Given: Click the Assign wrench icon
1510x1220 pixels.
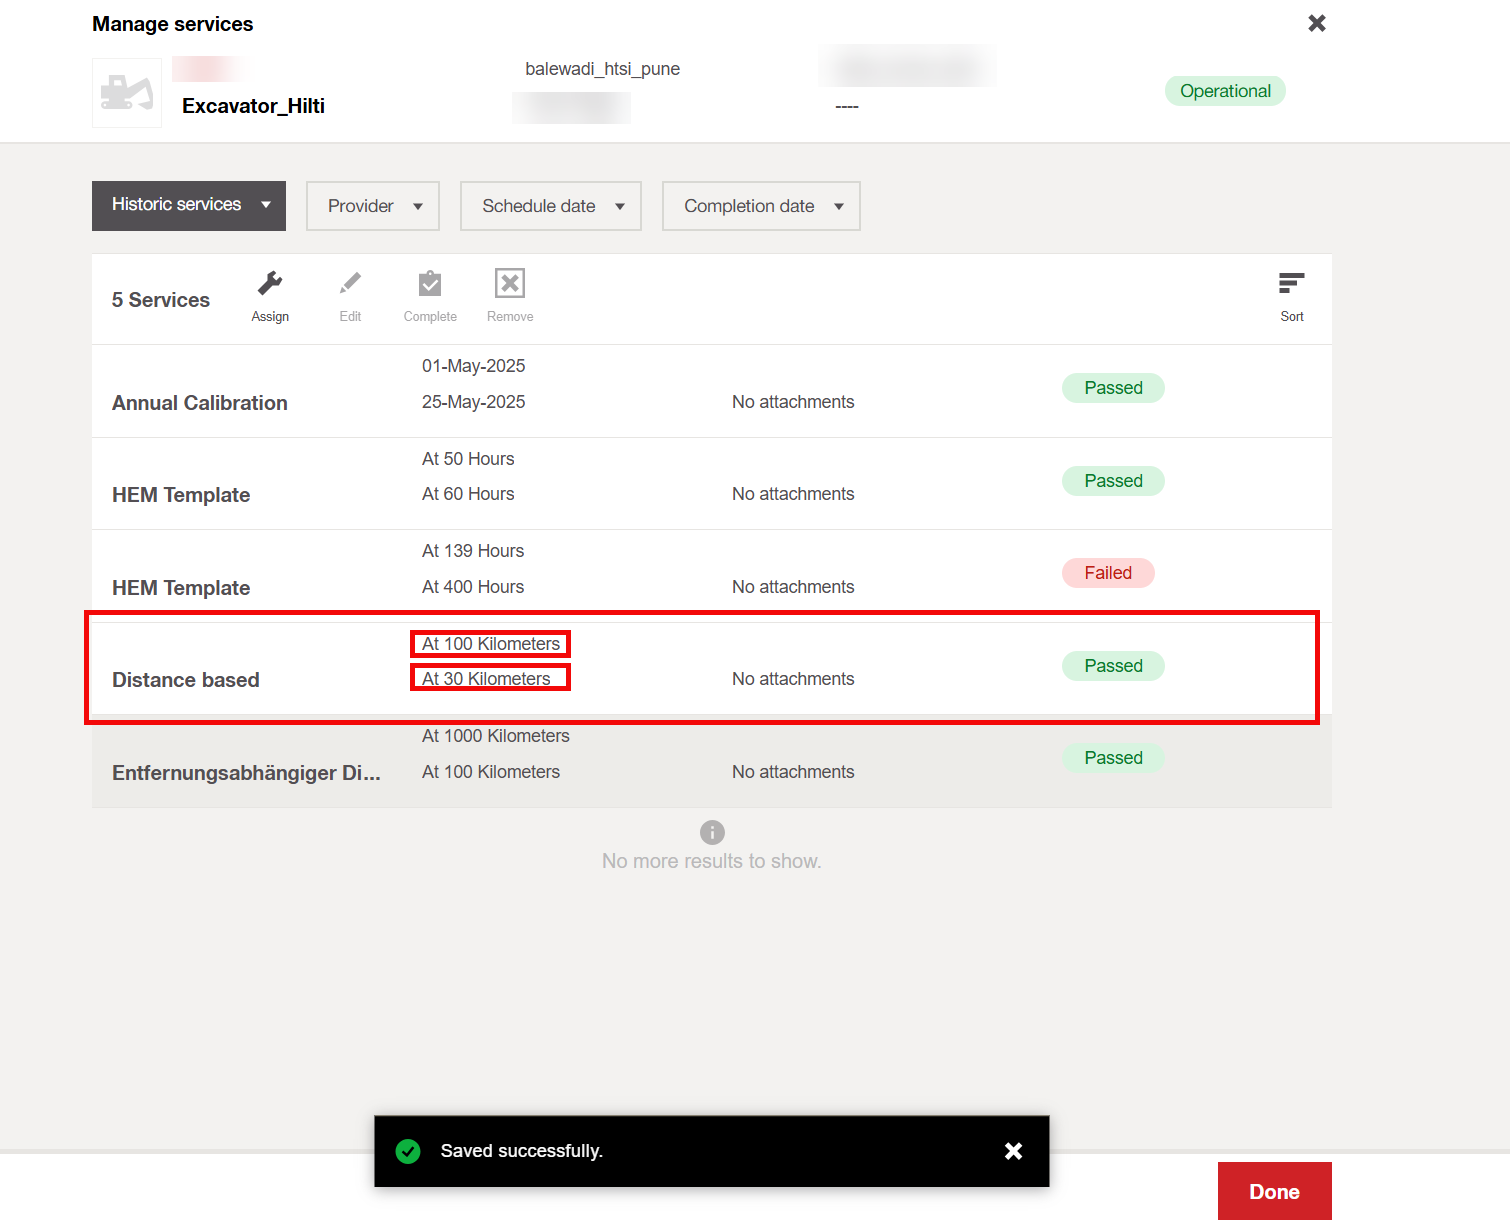Looking at the screenshot, I should (x=270, y=285).
